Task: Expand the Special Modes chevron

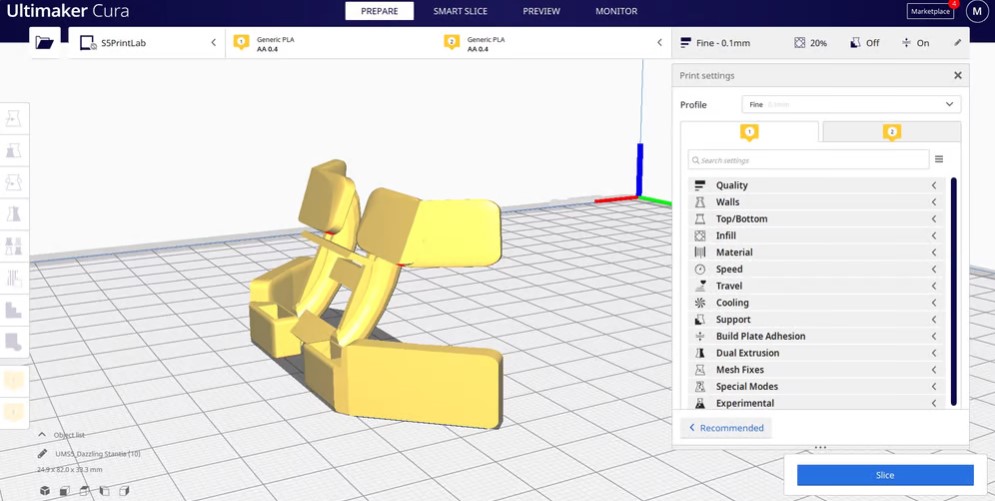Action: point(934,386)
